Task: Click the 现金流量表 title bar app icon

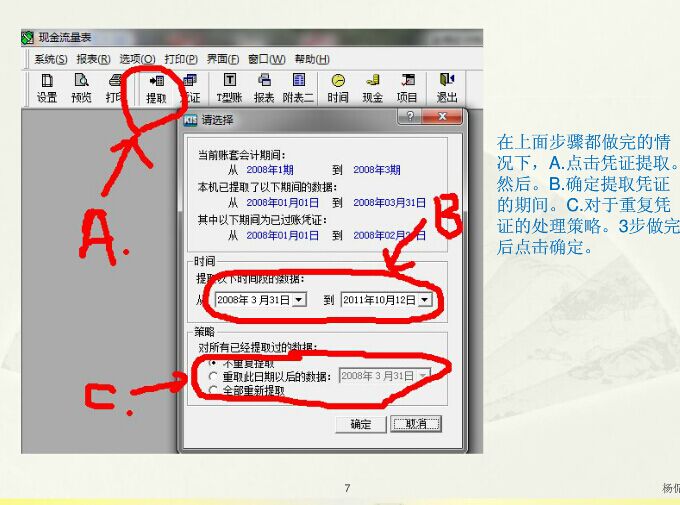Action: (28, 38)
